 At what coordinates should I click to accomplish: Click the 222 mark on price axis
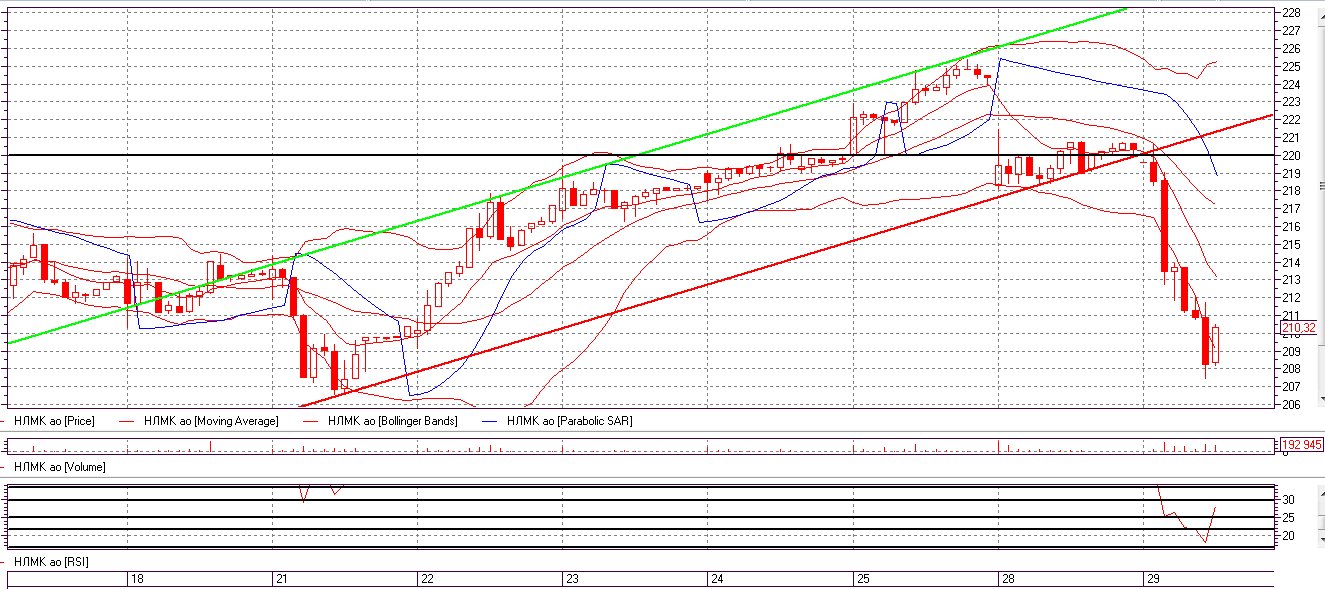pos(1291,120)
